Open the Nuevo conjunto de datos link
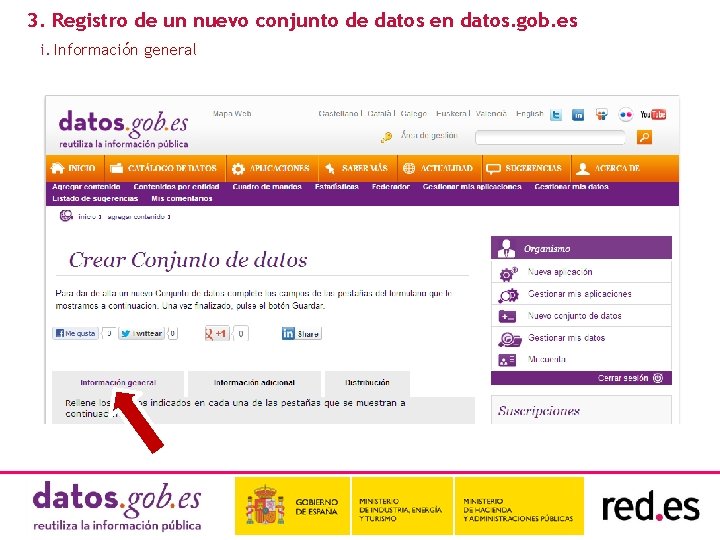 (574, 316)
